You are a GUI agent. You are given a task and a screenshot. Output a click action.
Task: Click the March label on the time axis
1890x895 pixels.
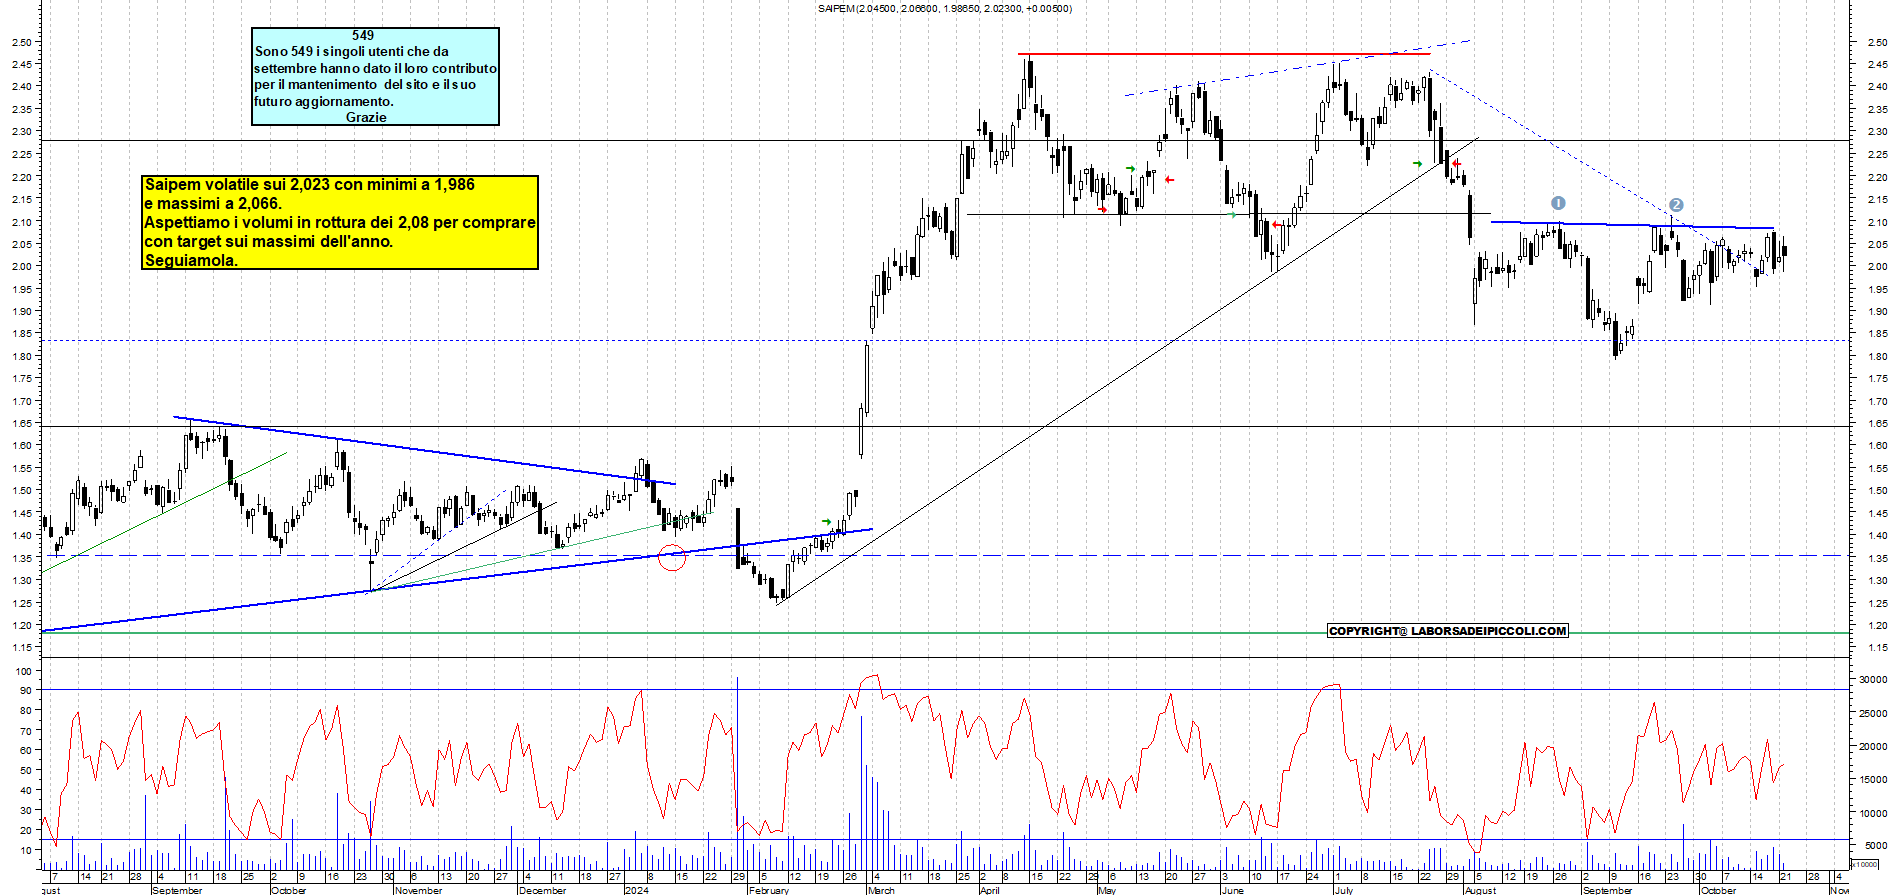tap(881, 890)
